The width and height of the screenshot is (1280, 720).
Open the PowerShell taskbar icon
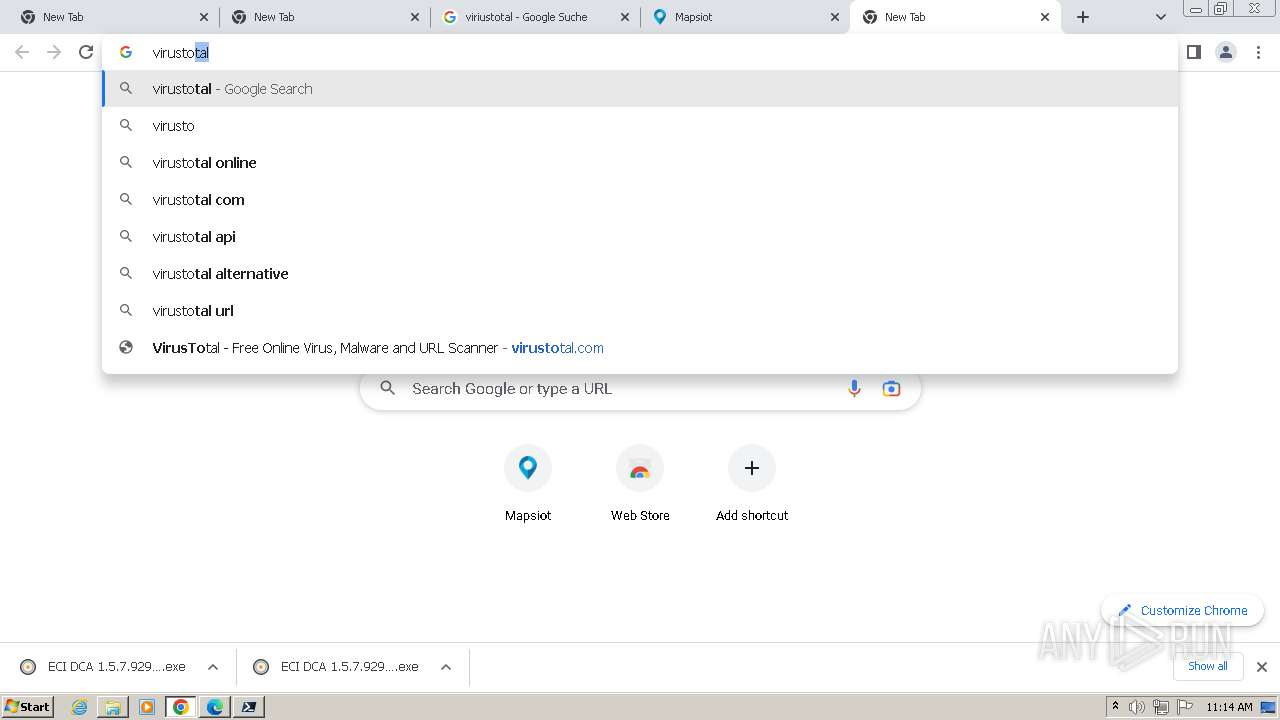tap(249, 707)
